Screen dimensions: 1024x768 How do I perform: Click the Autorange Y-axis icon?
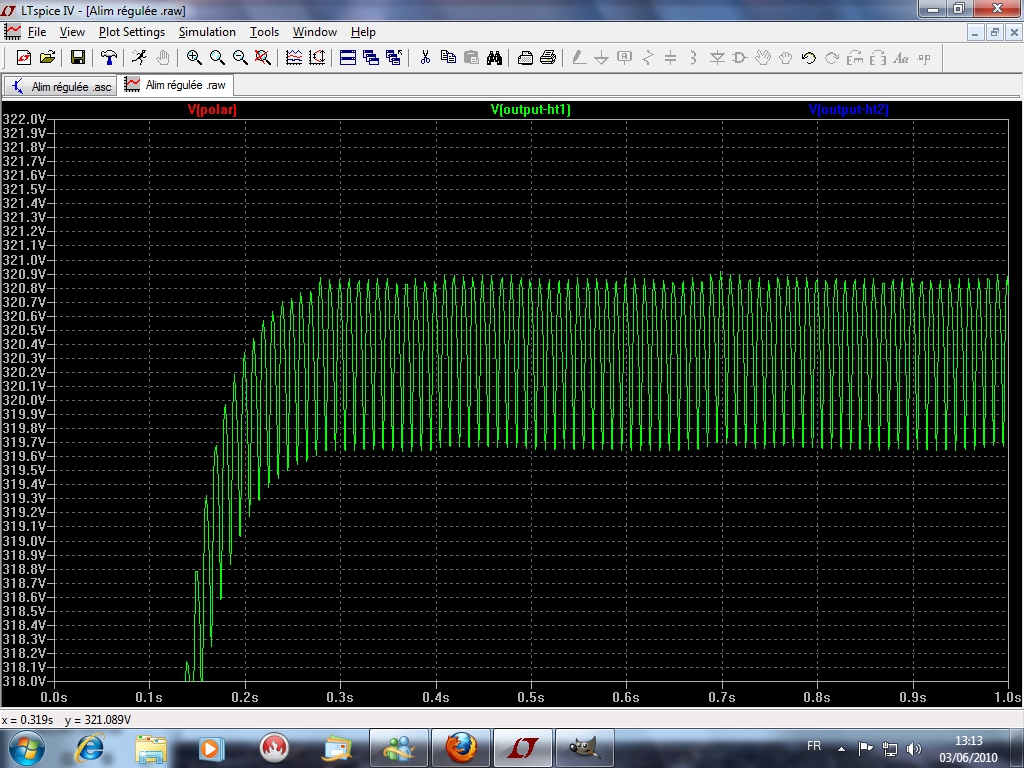tap(317, 58)
